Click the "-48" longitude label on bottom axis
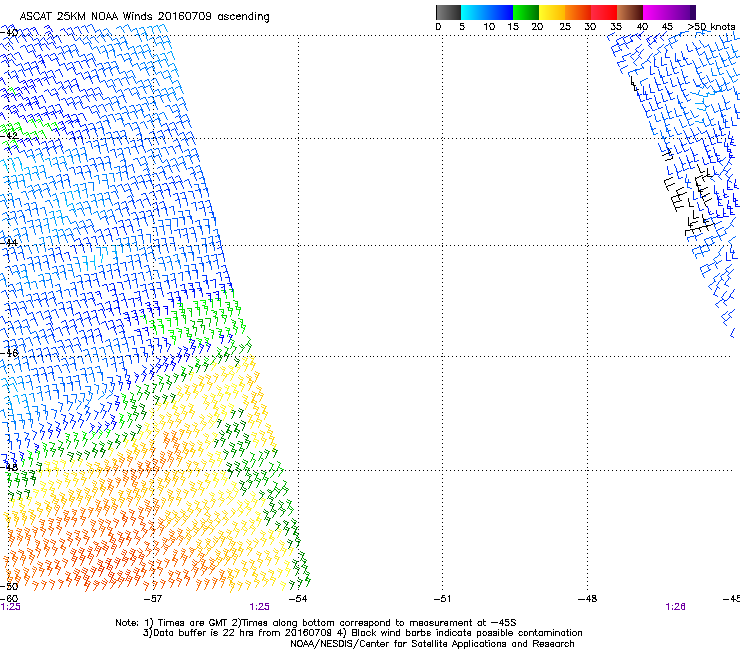The height and width of the screenshot is (650, 740). pyautogui.click(x=588, y=599)
